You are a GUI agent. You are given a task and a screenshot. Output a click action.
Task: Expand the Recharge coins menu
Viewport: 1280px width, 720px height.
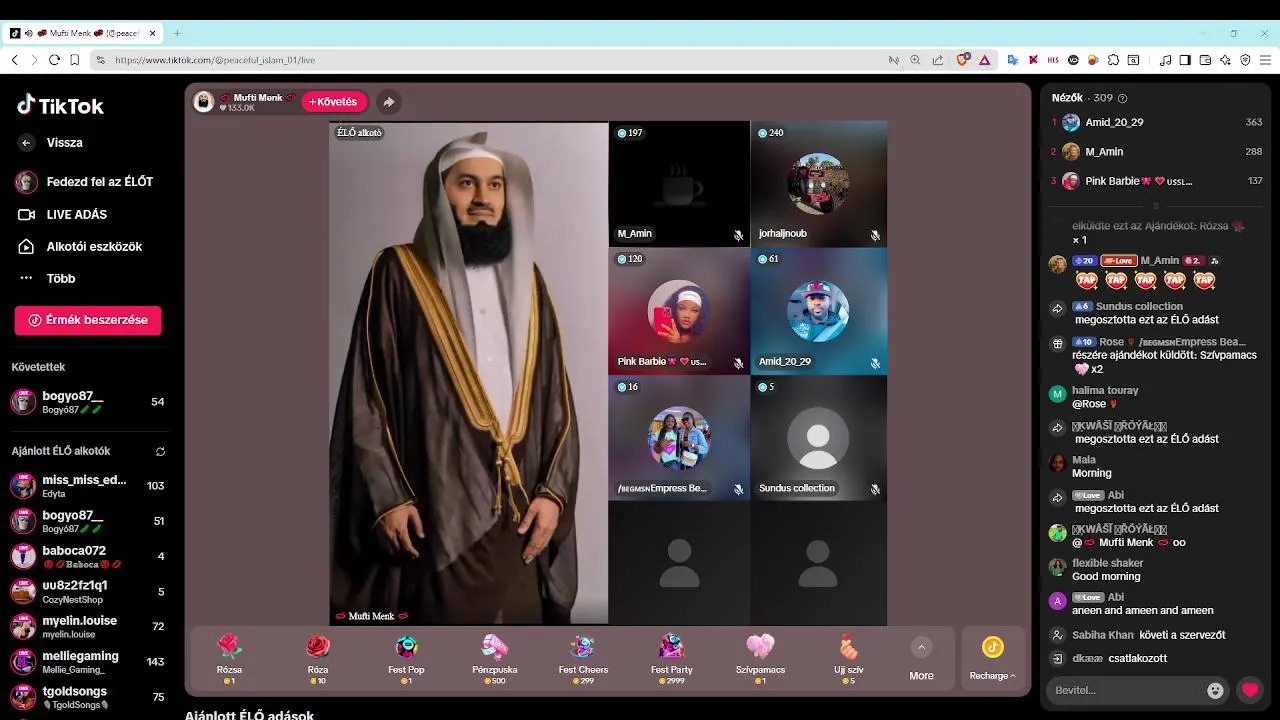pos(993,658)
